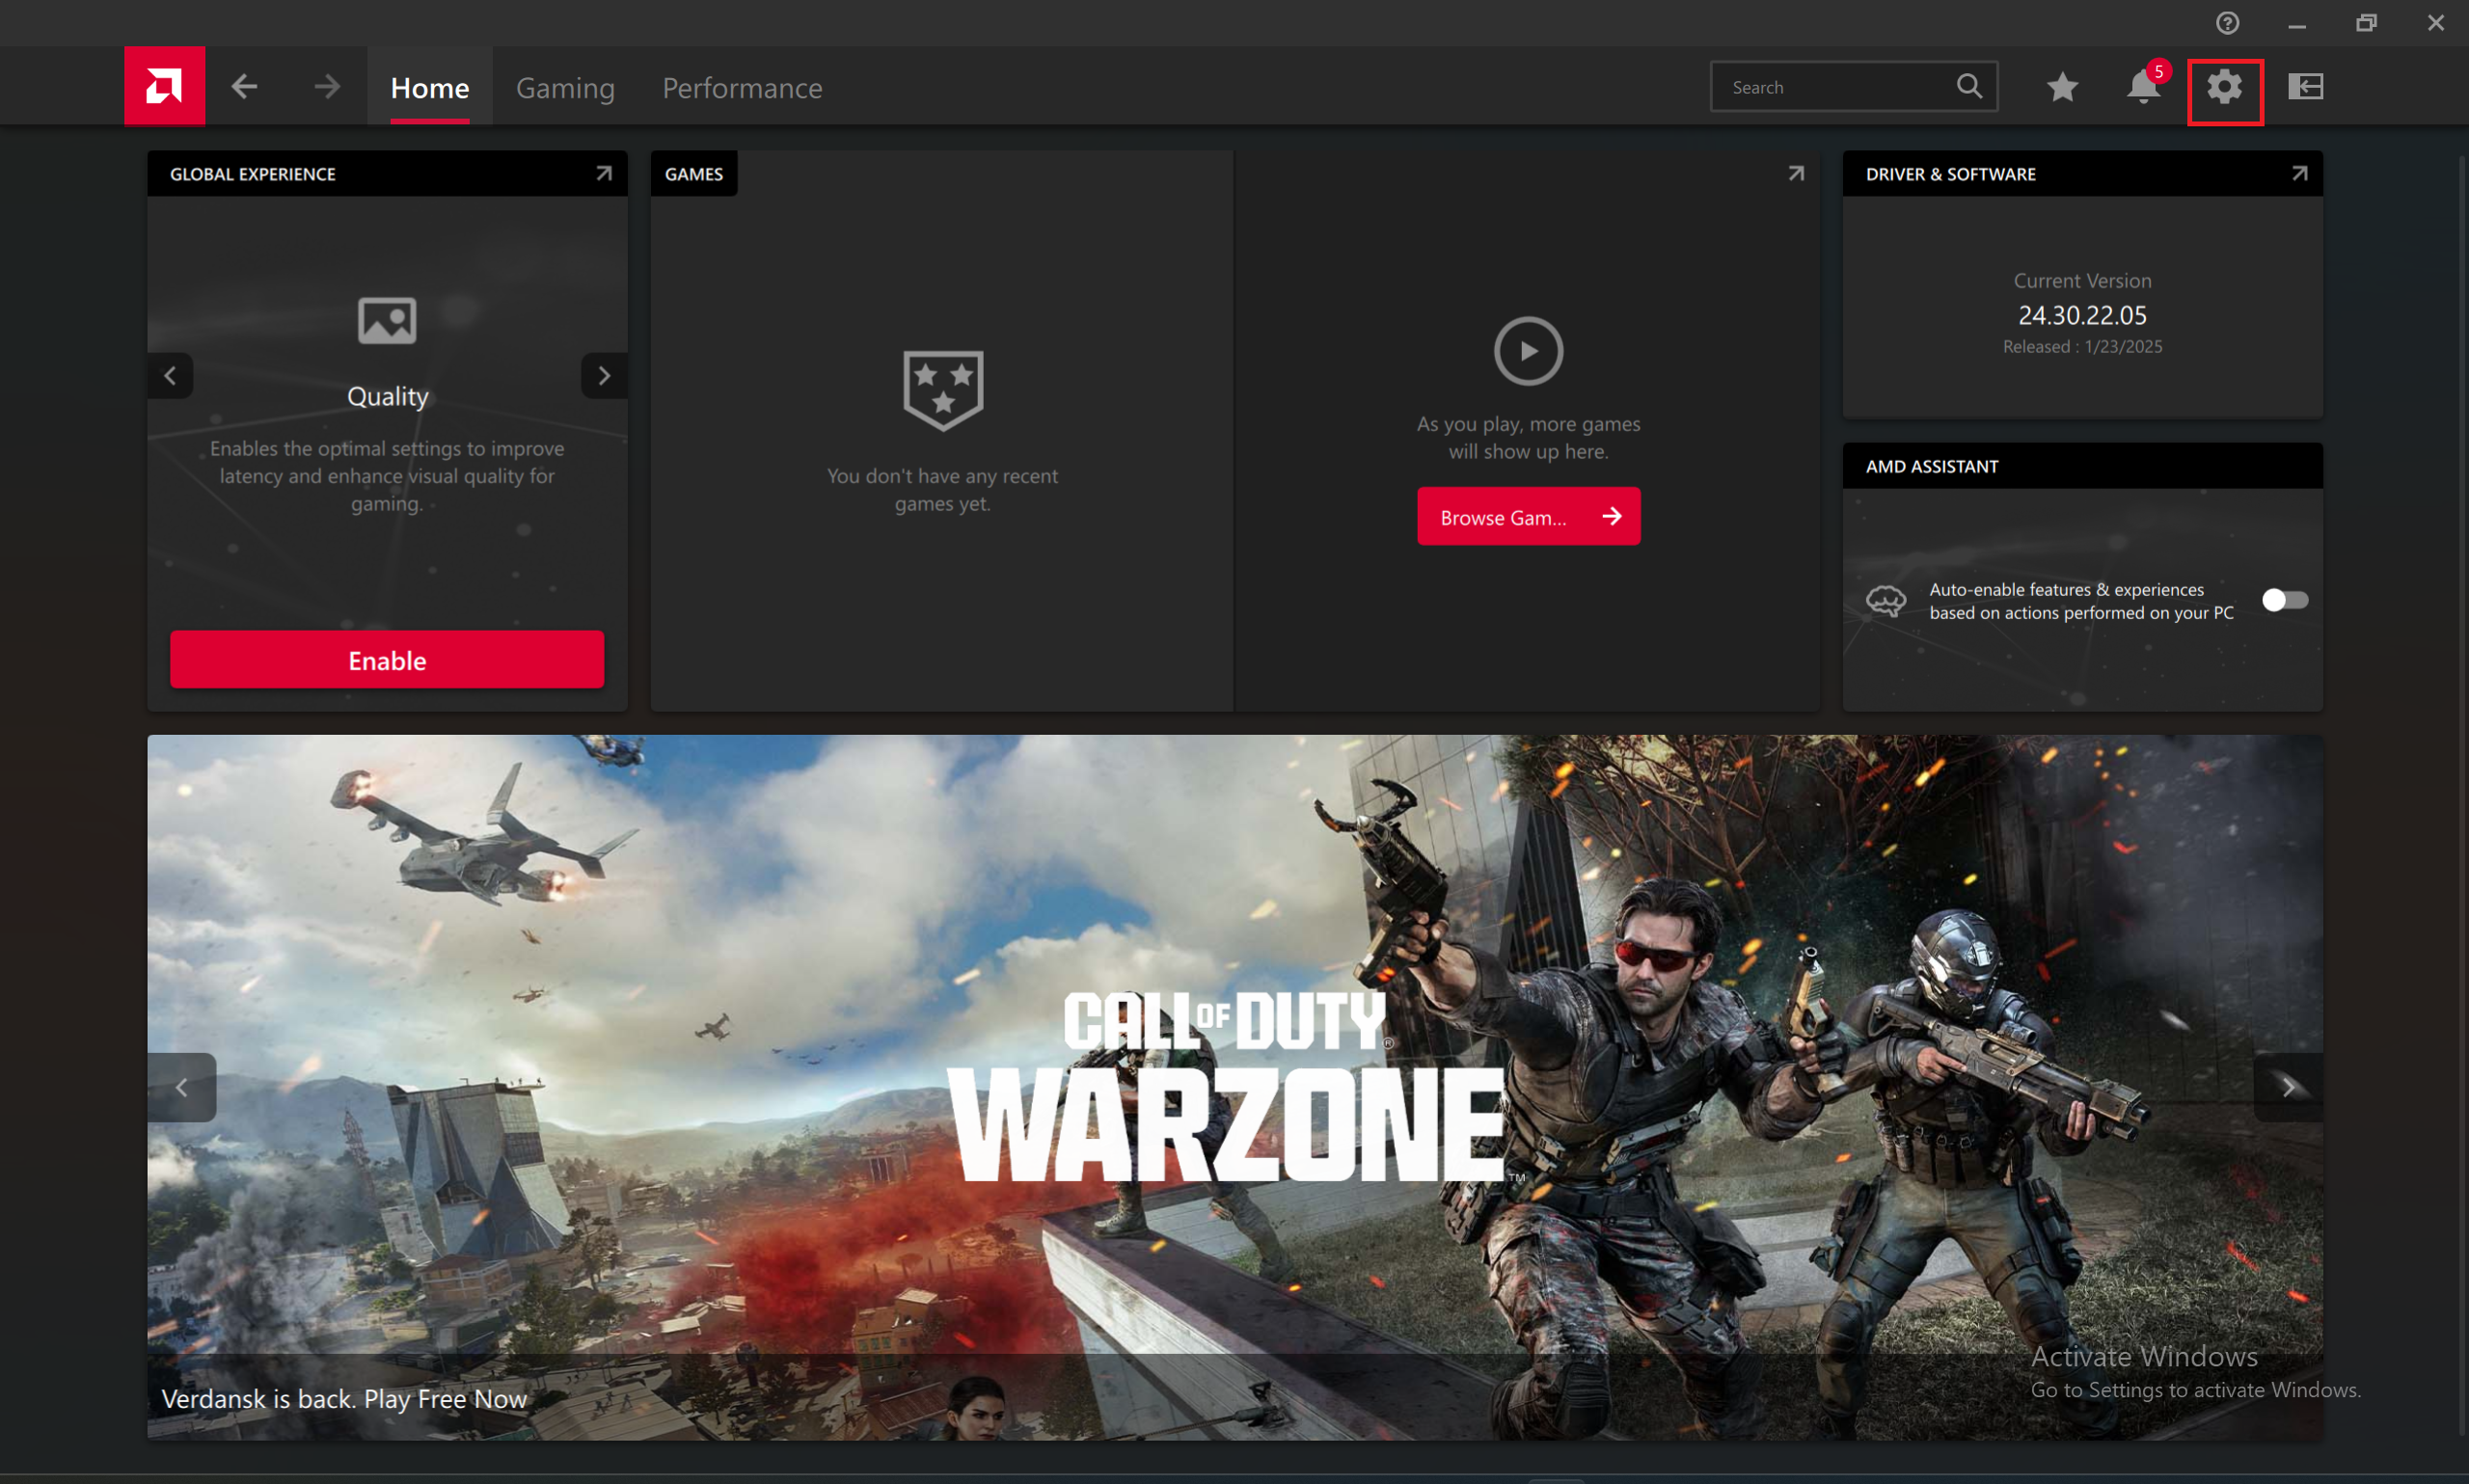Click the Quality profile title

pyautogui.click(x=387, y=396)
